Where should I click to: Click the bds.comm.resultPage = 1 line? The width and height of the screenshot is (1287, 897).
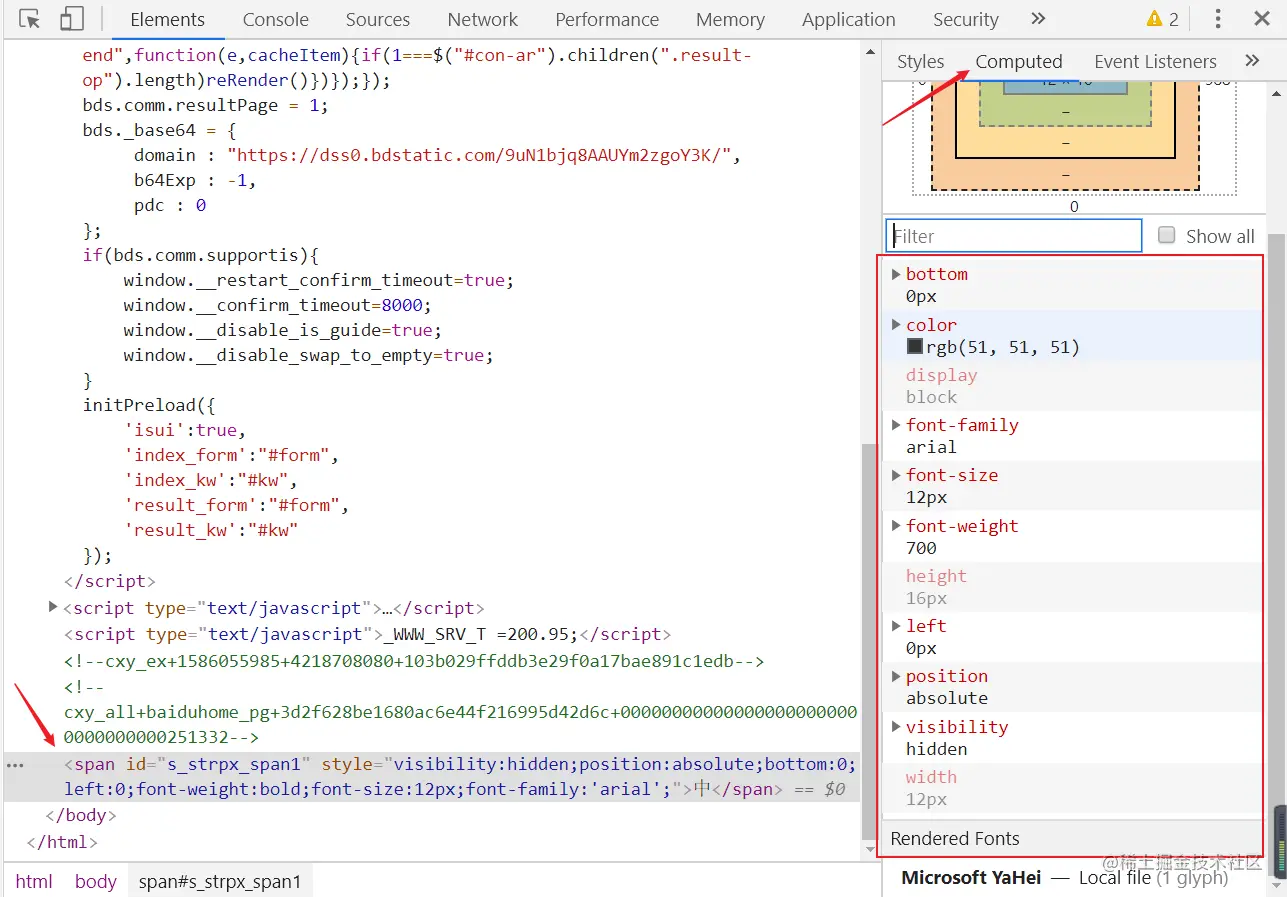coord(205,105)
